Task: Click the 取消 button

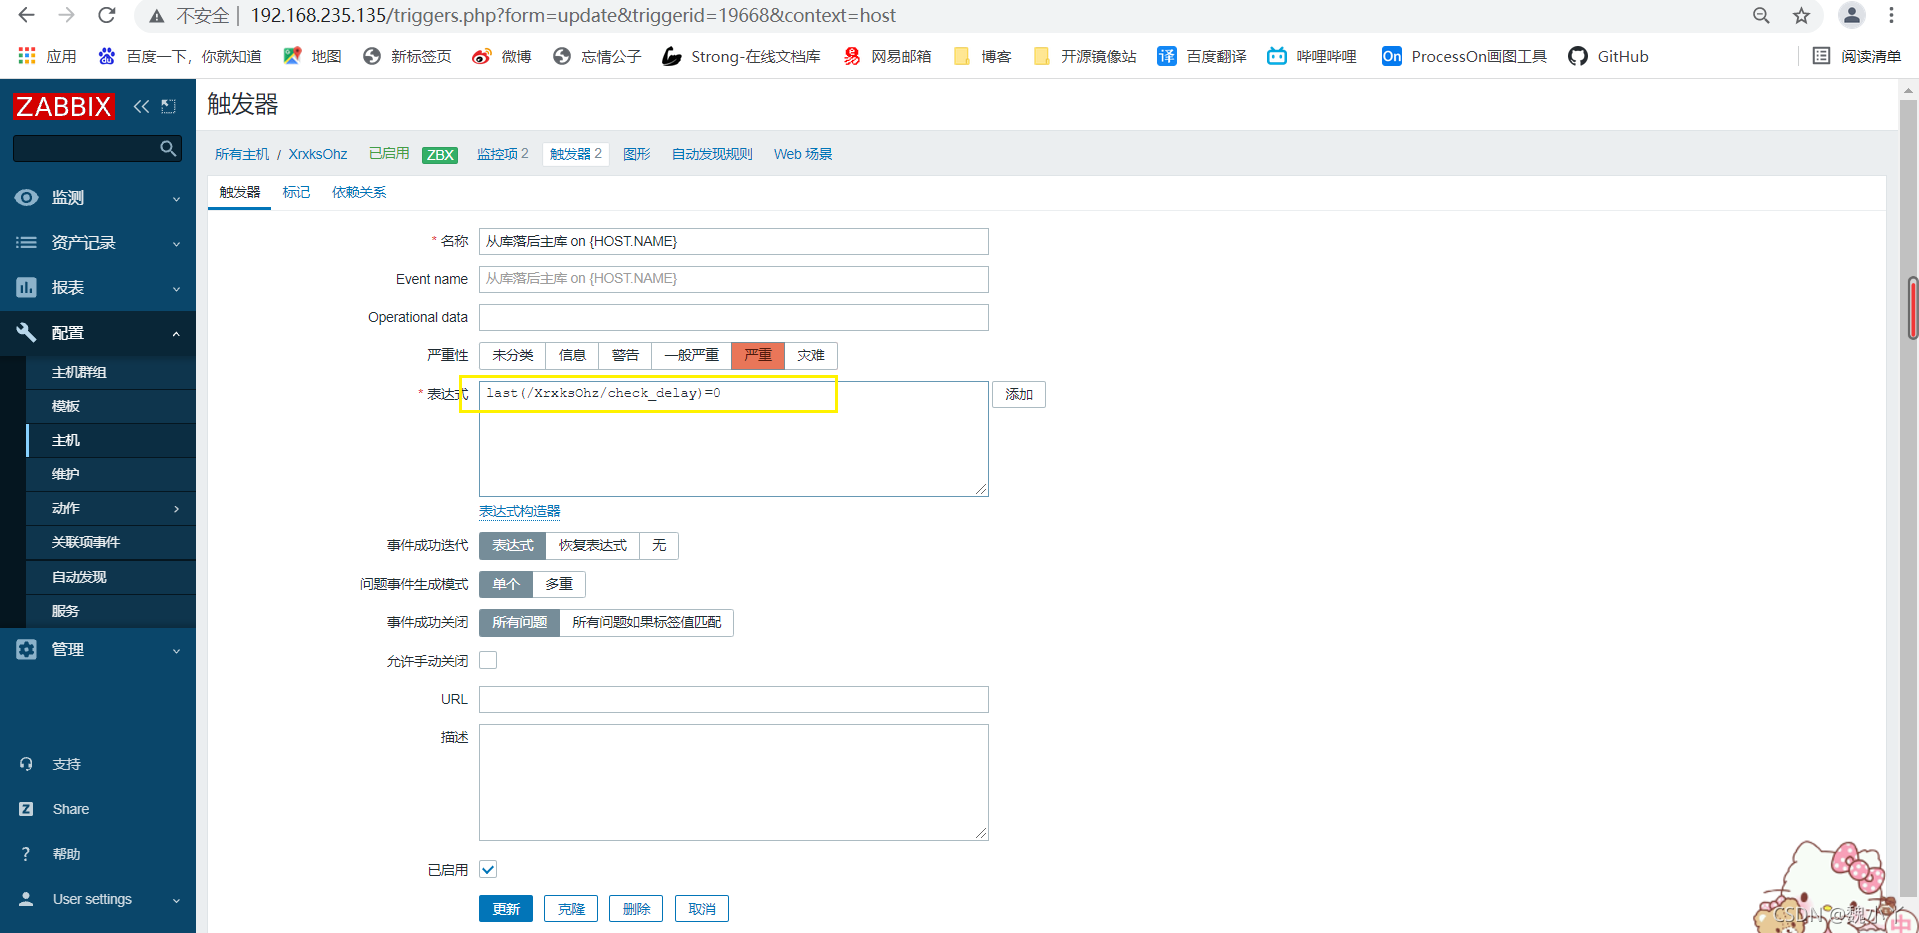Action: coord(702,909)
